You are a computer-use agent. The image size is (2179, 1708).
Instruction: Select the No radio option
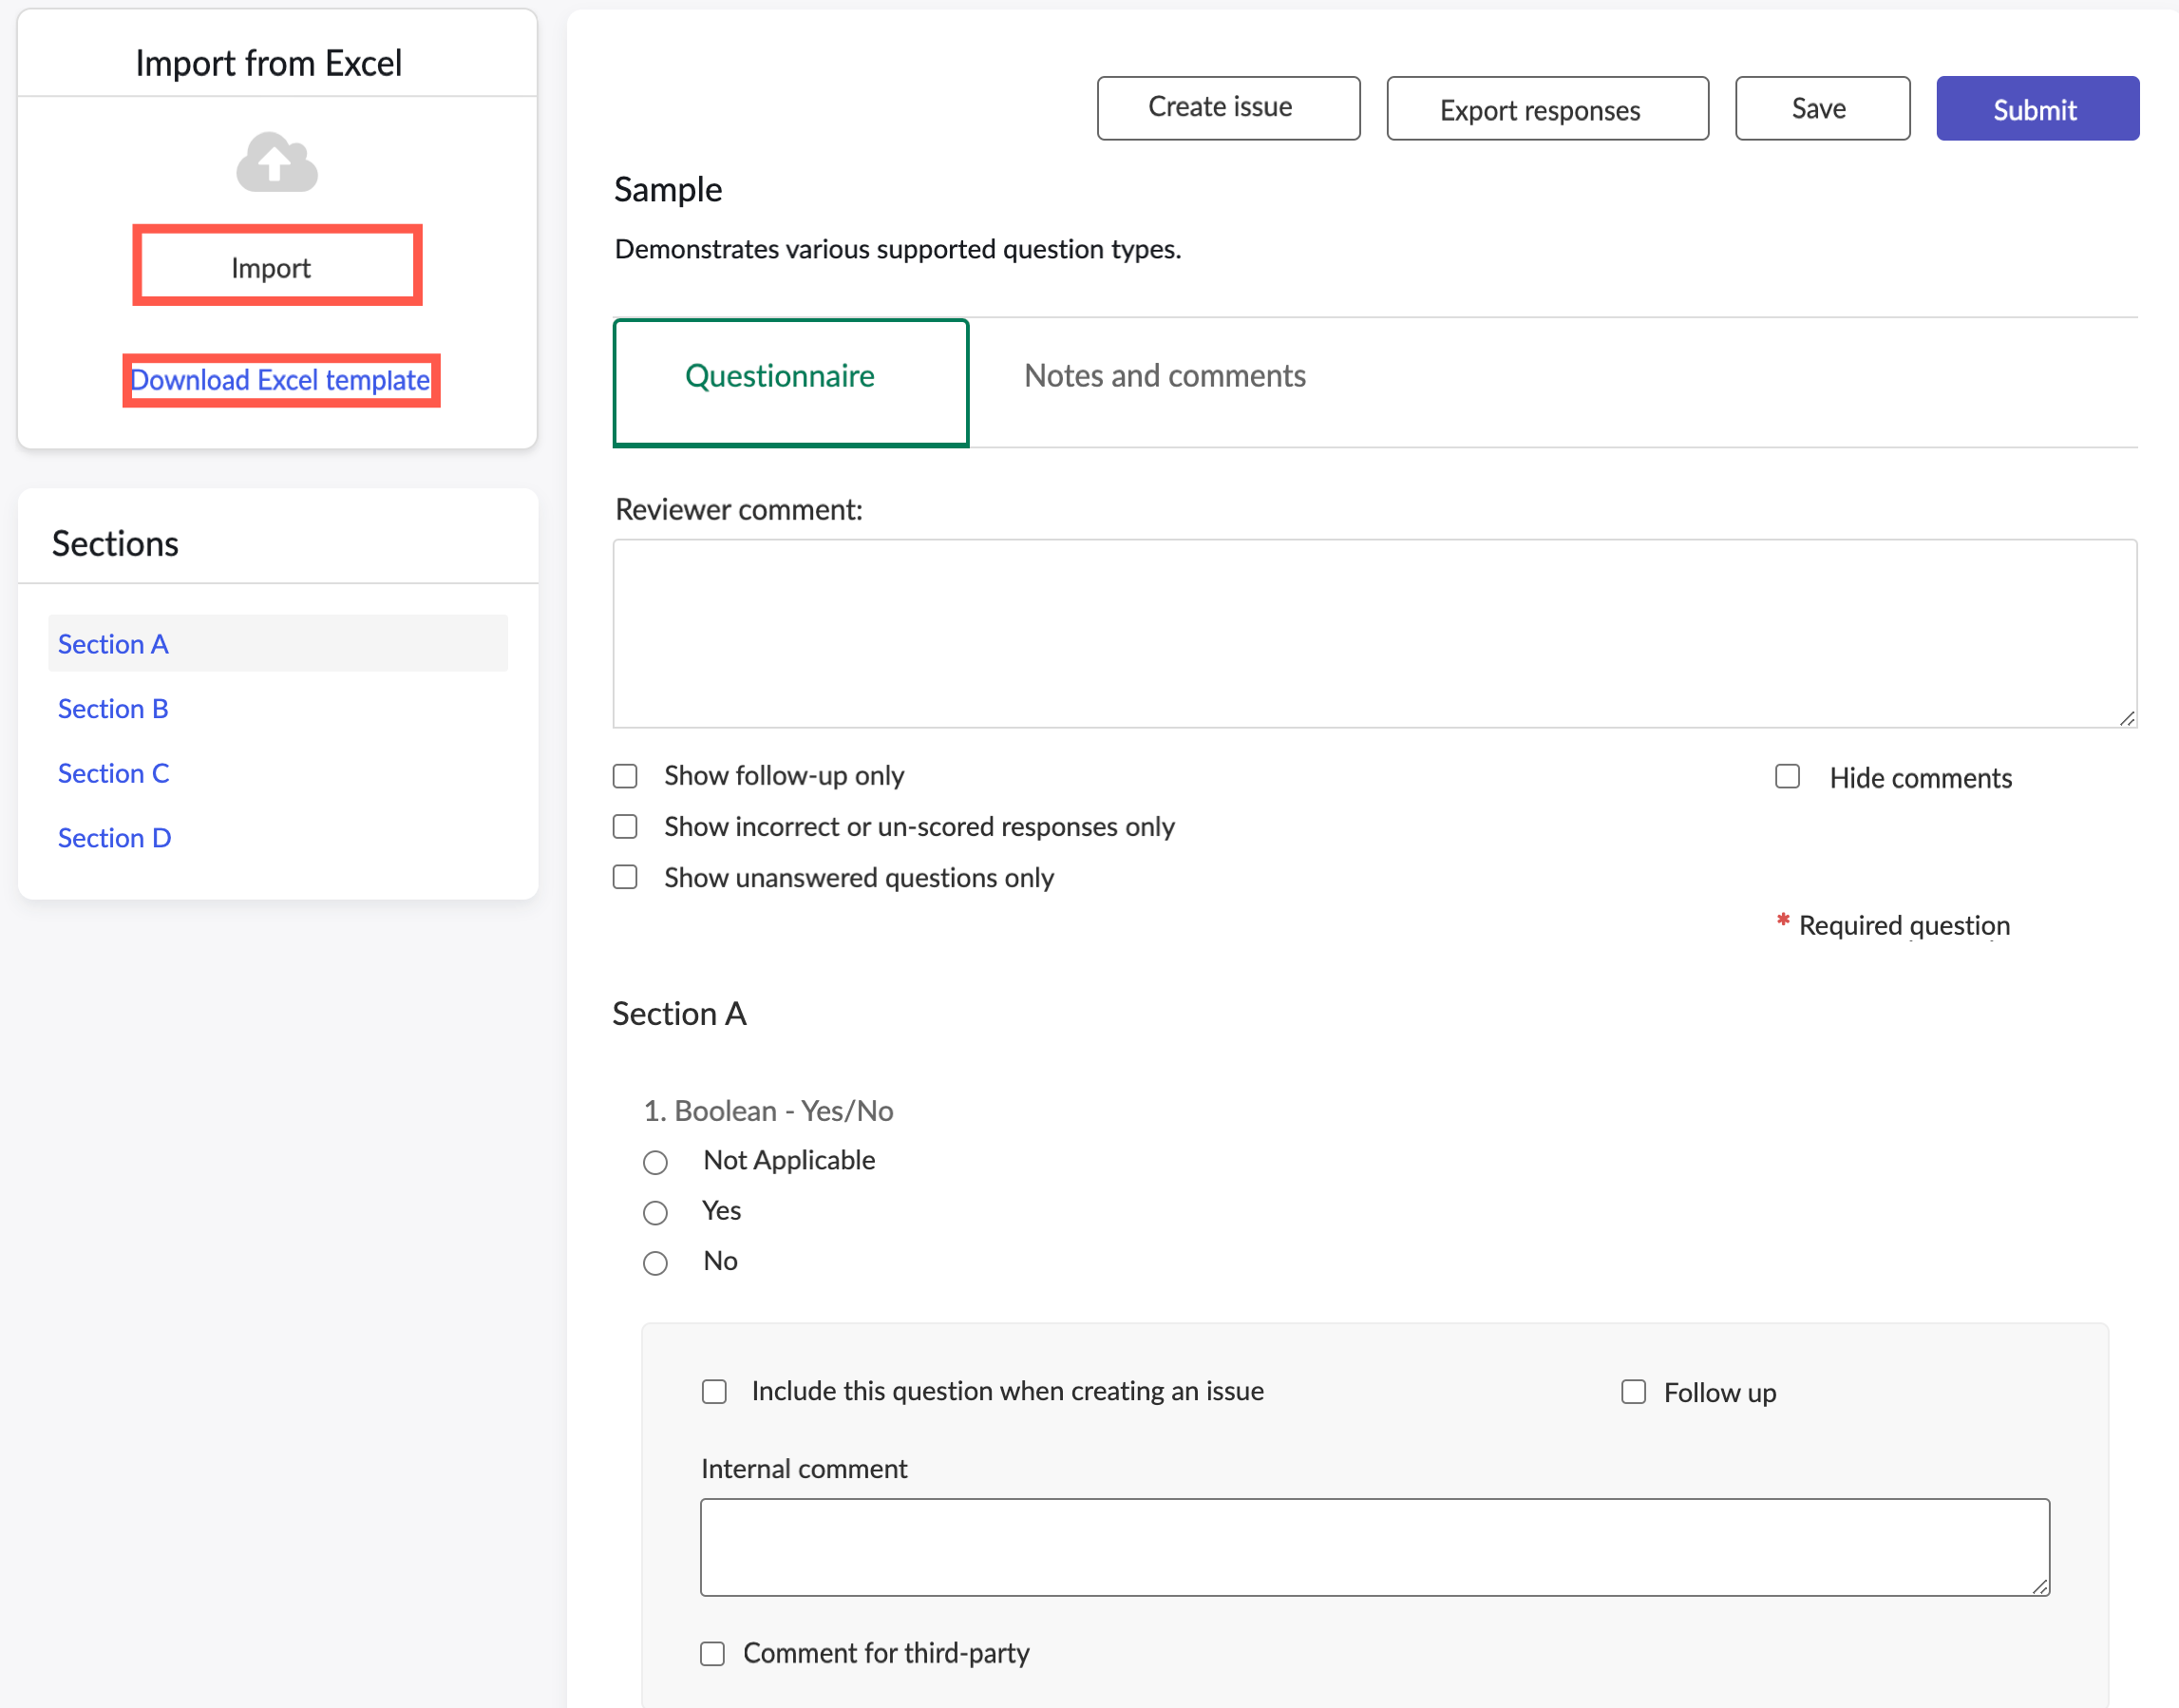[655, 1263]
